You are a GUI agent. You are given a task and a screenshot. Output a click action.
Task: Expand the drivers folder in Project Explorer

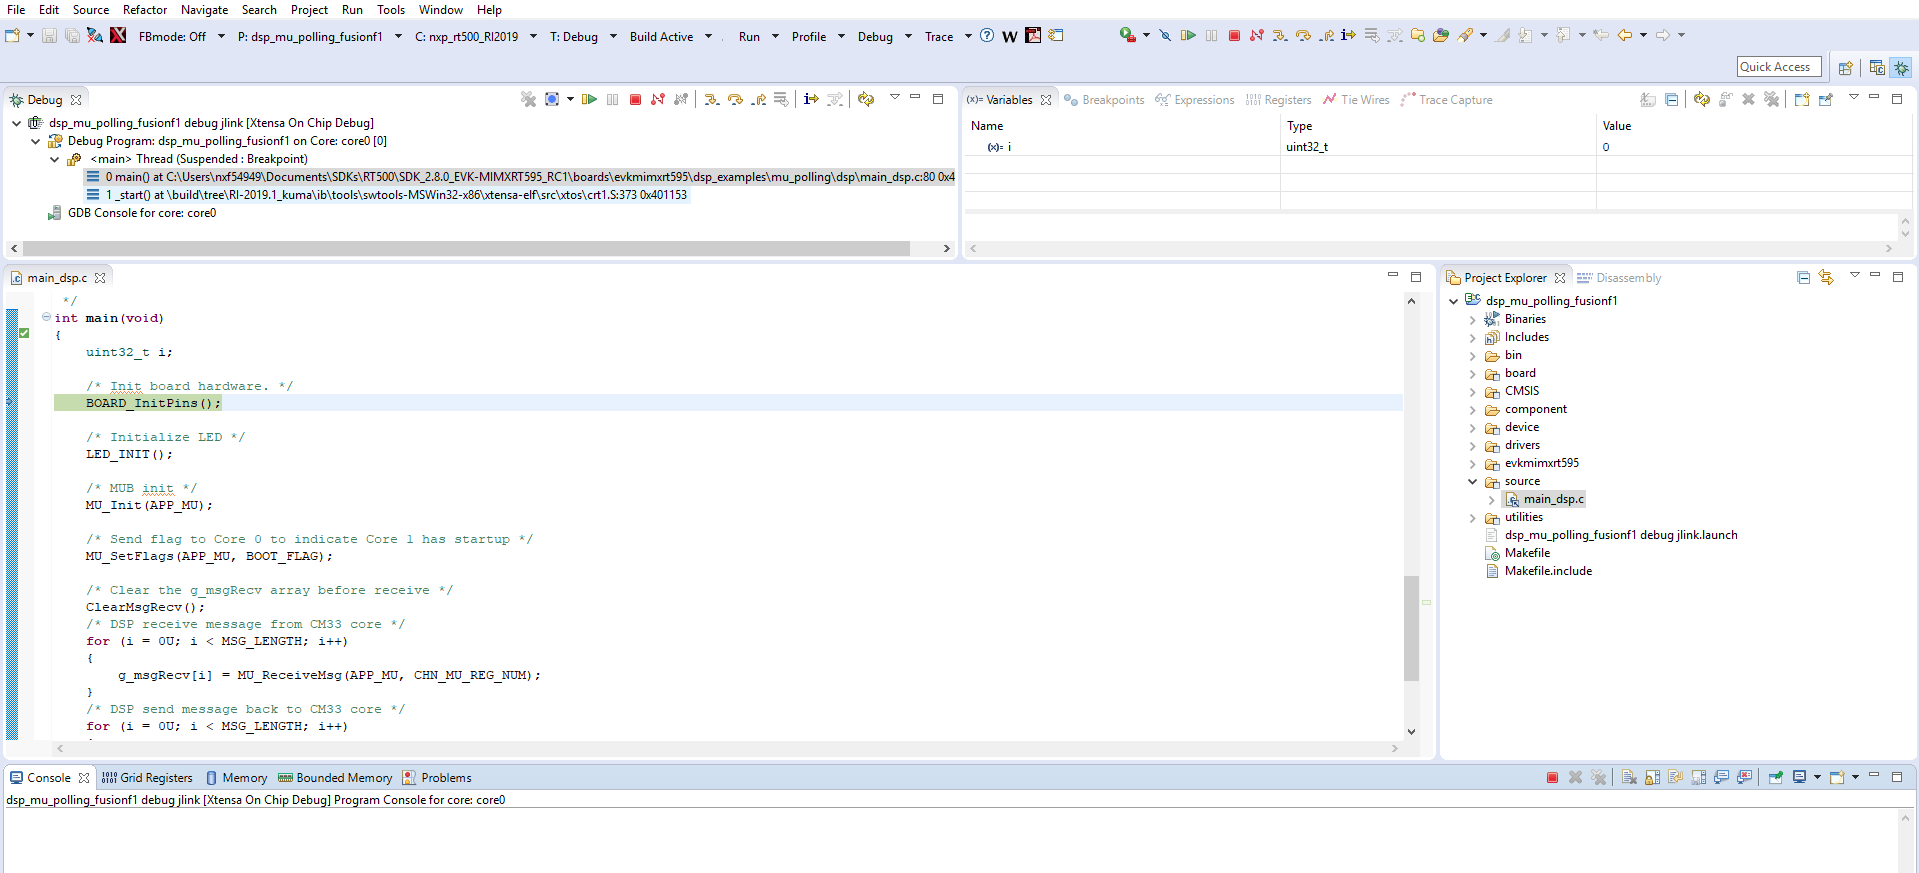(1472, 446)
